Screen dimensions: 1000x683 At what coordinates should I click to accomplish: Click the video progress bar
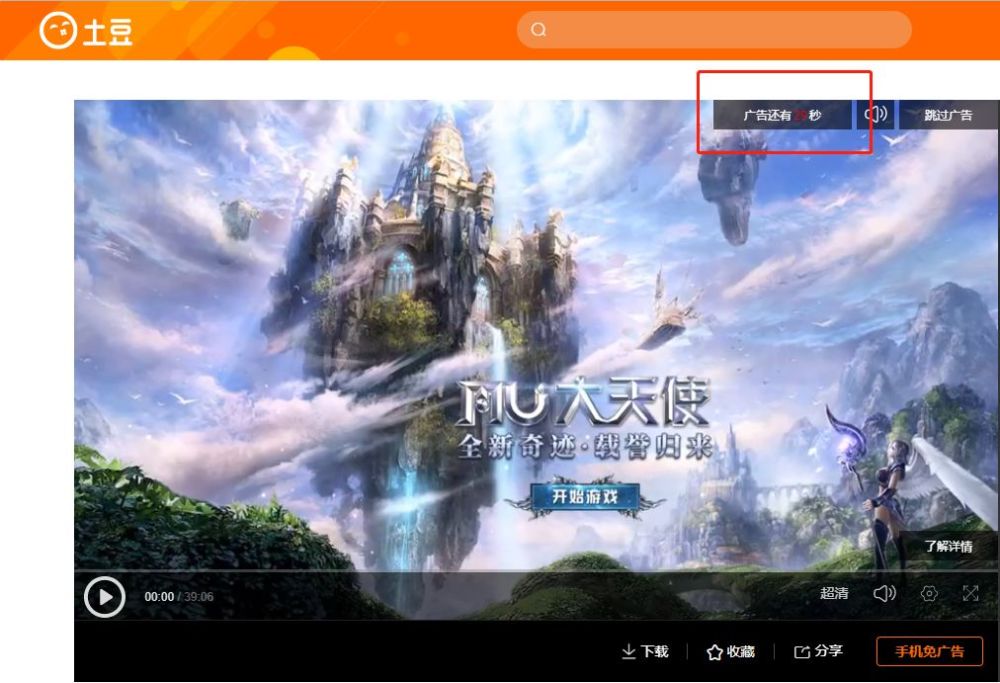coord(536,570)
